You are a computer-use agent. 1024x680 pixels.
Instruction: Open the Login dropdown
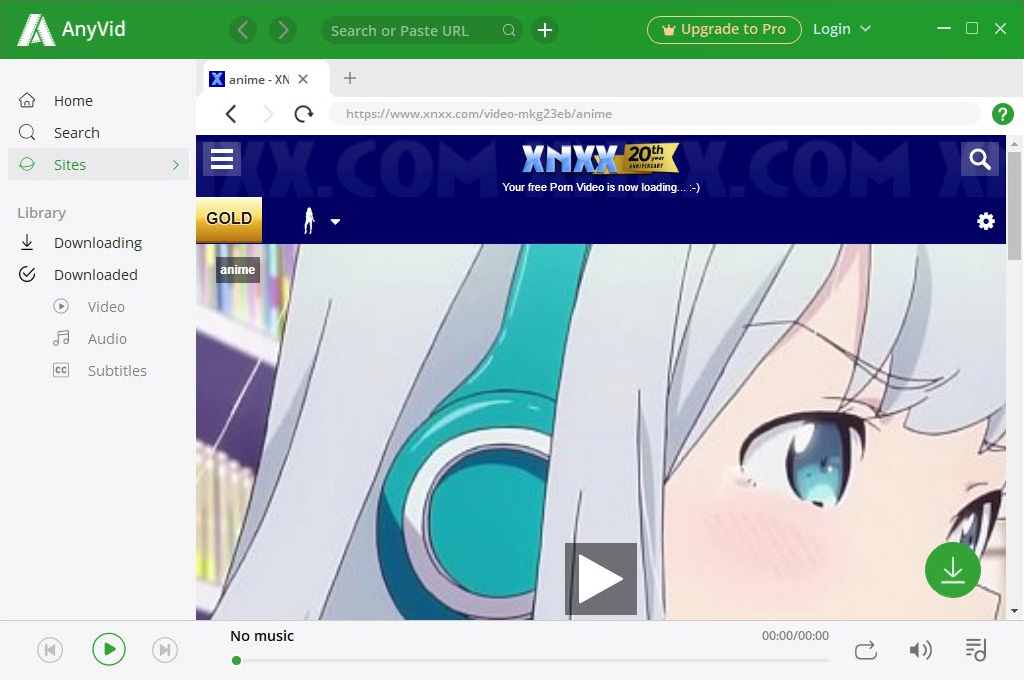841,29
